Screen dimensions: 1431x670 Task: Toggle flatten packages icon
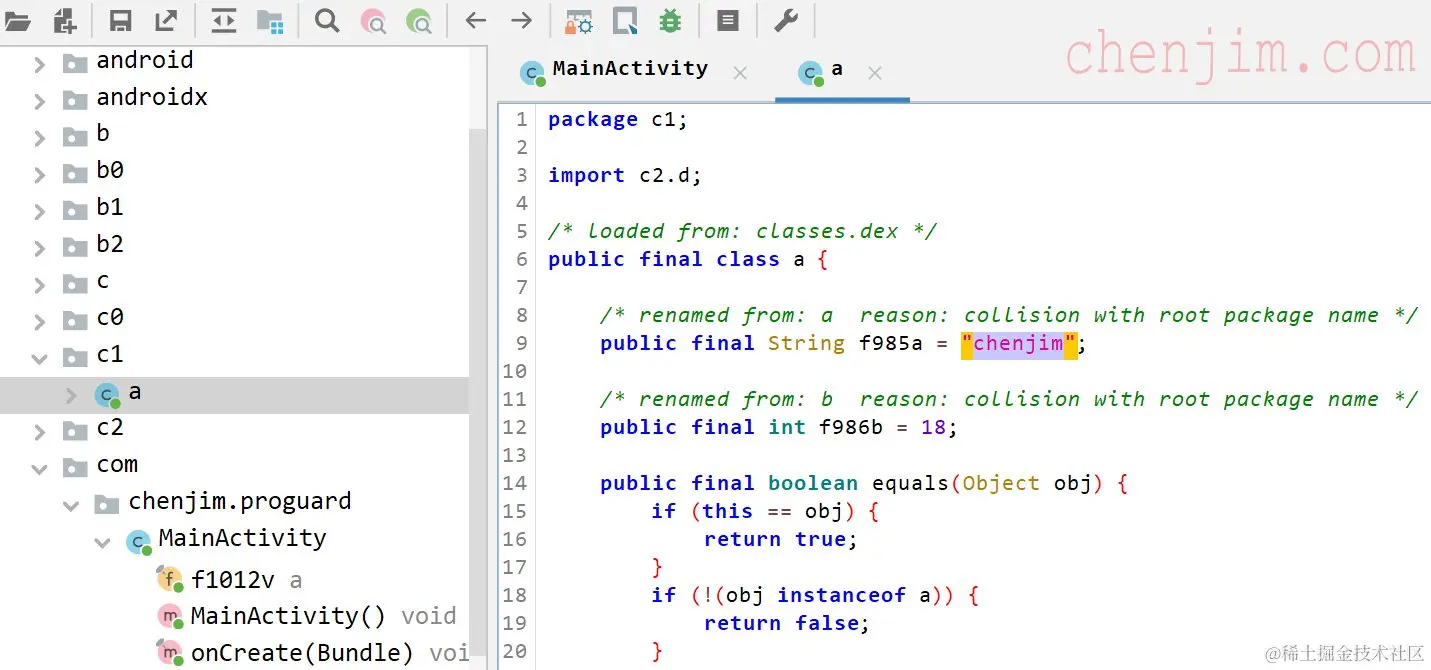click(x=269, y=20)
